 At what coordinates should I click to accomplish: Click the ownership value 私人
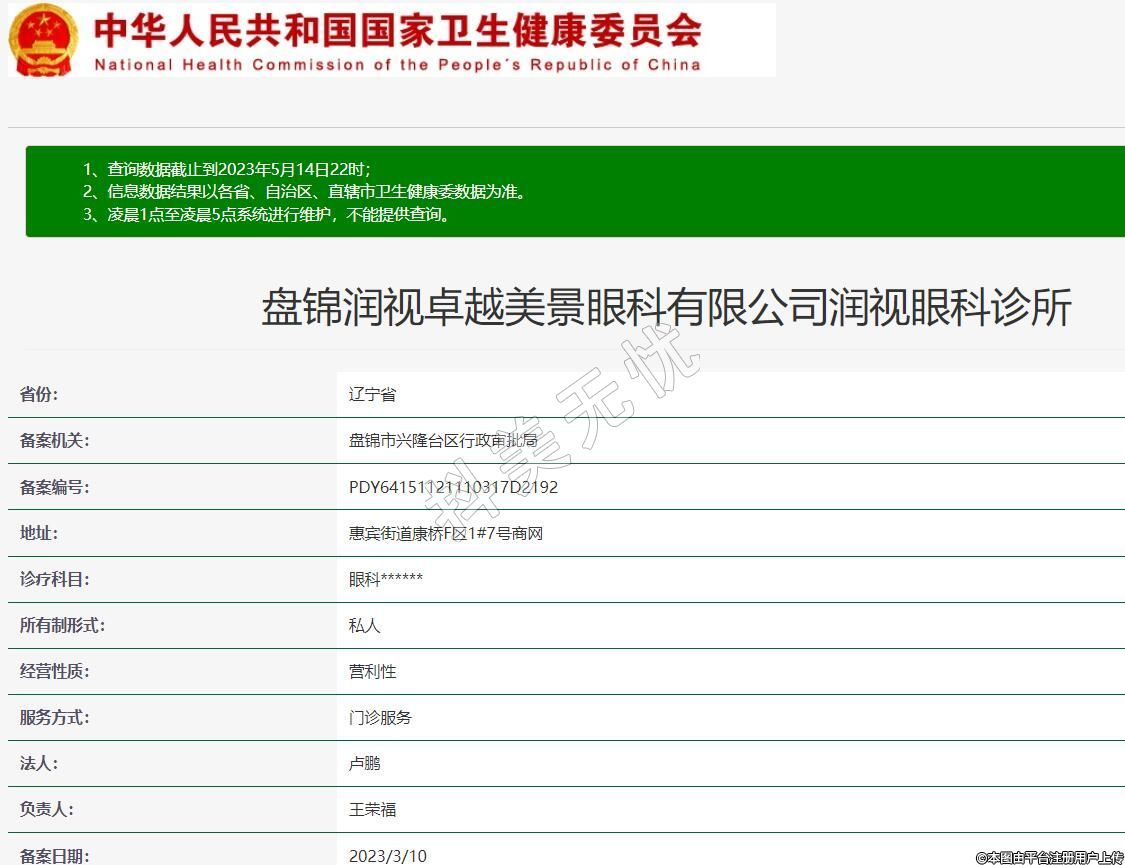(x=364, y=626)
